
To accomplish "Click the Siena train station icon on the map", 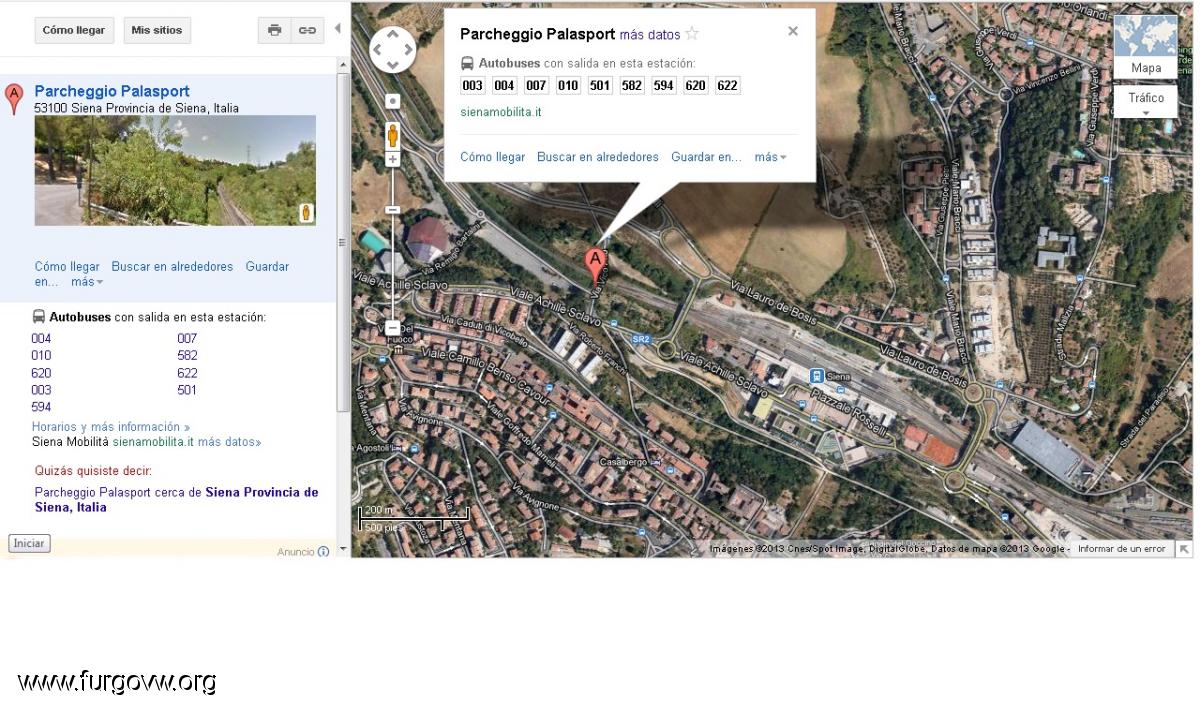I will click(817, 376).
